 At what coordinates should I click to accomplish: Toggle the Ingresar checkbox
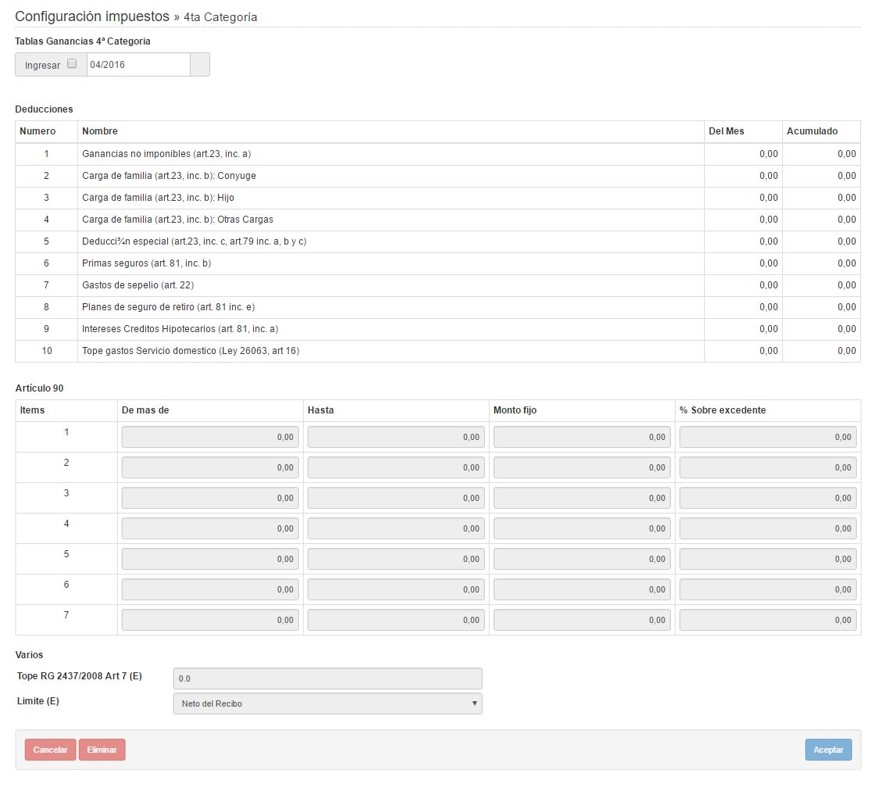71,64
